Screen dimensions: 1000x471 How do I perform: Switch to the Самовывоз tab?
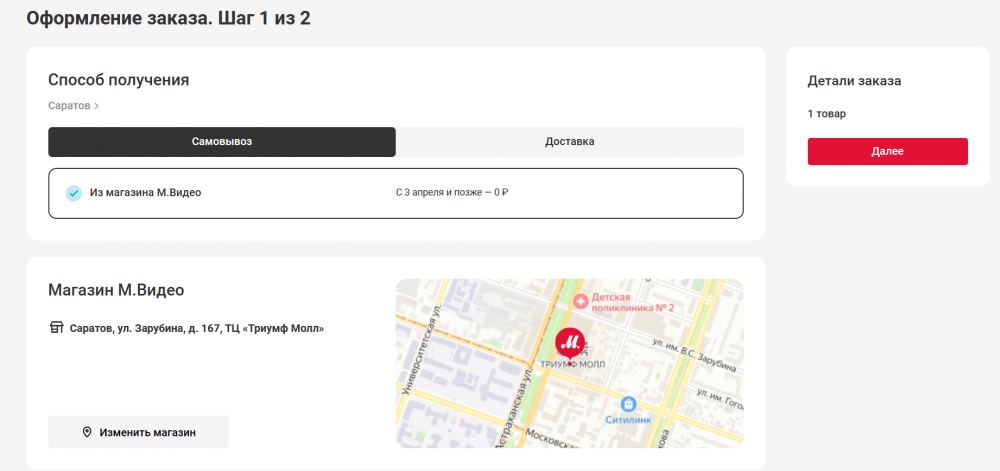pos(222,141)
